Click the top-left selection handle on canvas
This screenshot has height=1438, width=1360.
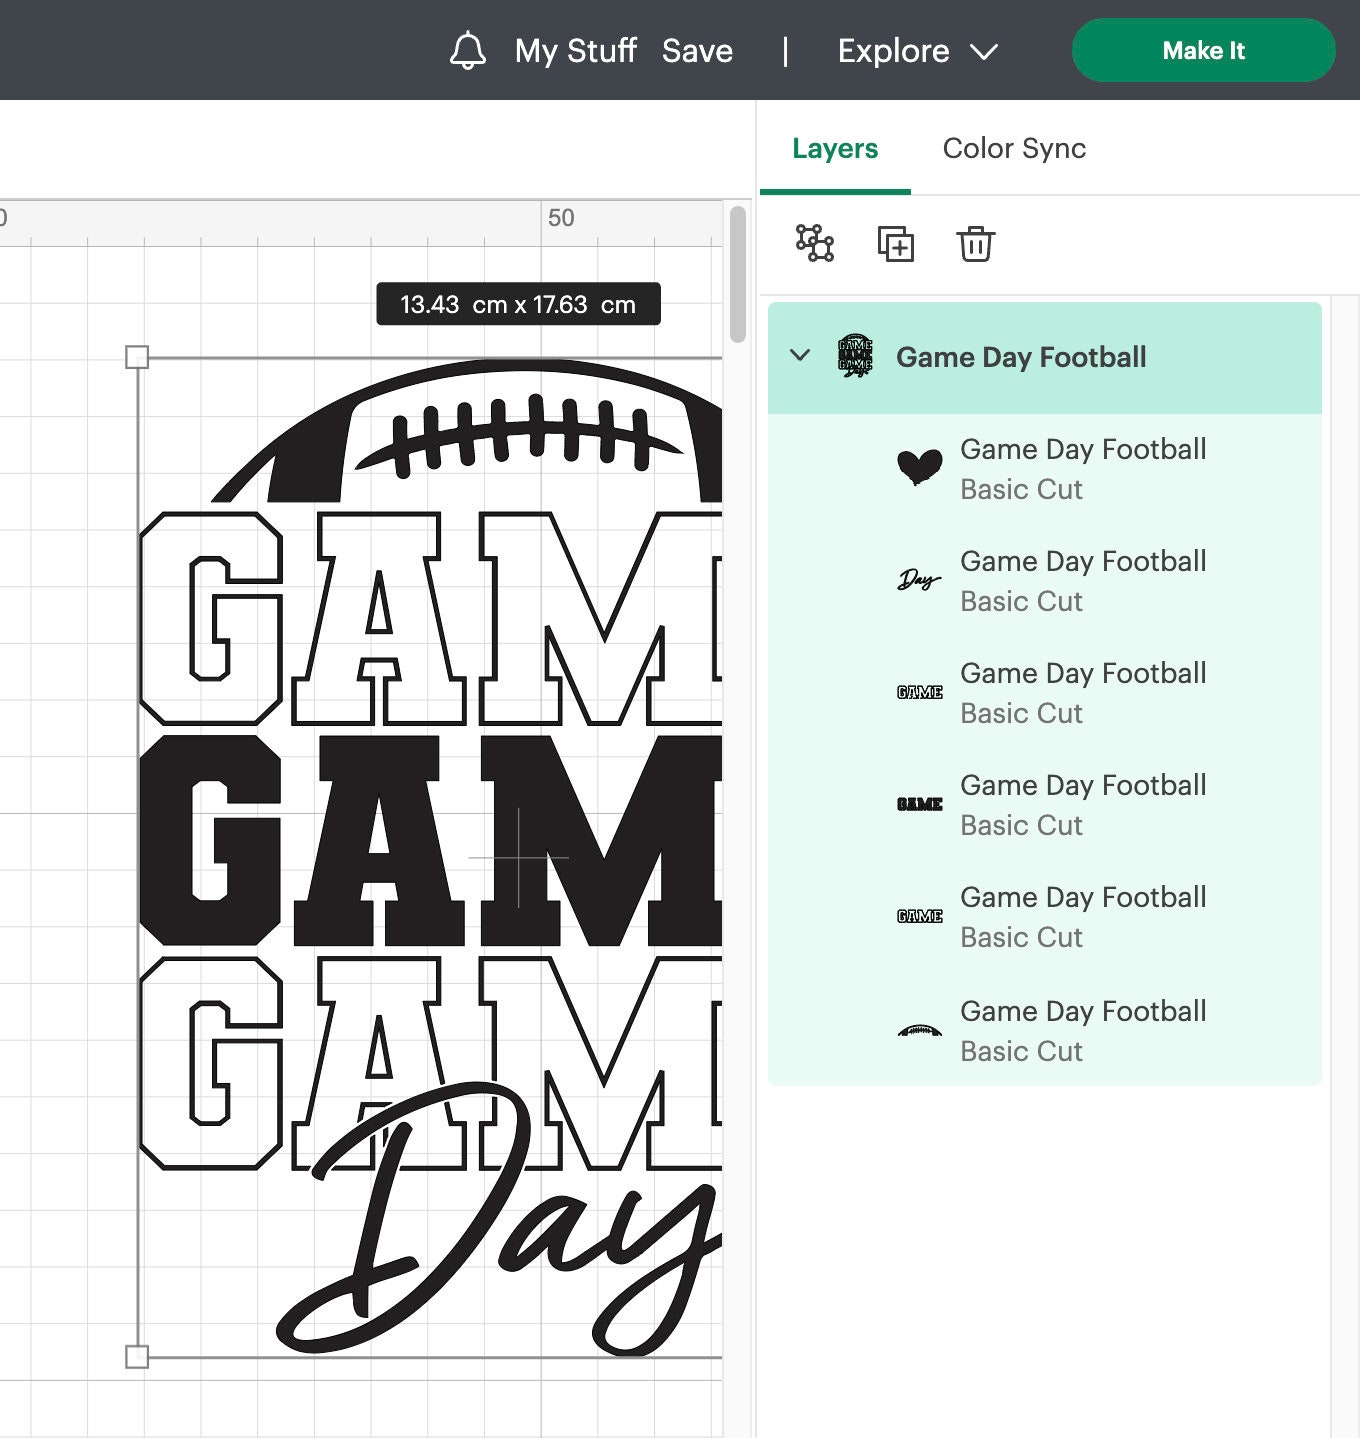pyautogui.click(x=136, y=356)
